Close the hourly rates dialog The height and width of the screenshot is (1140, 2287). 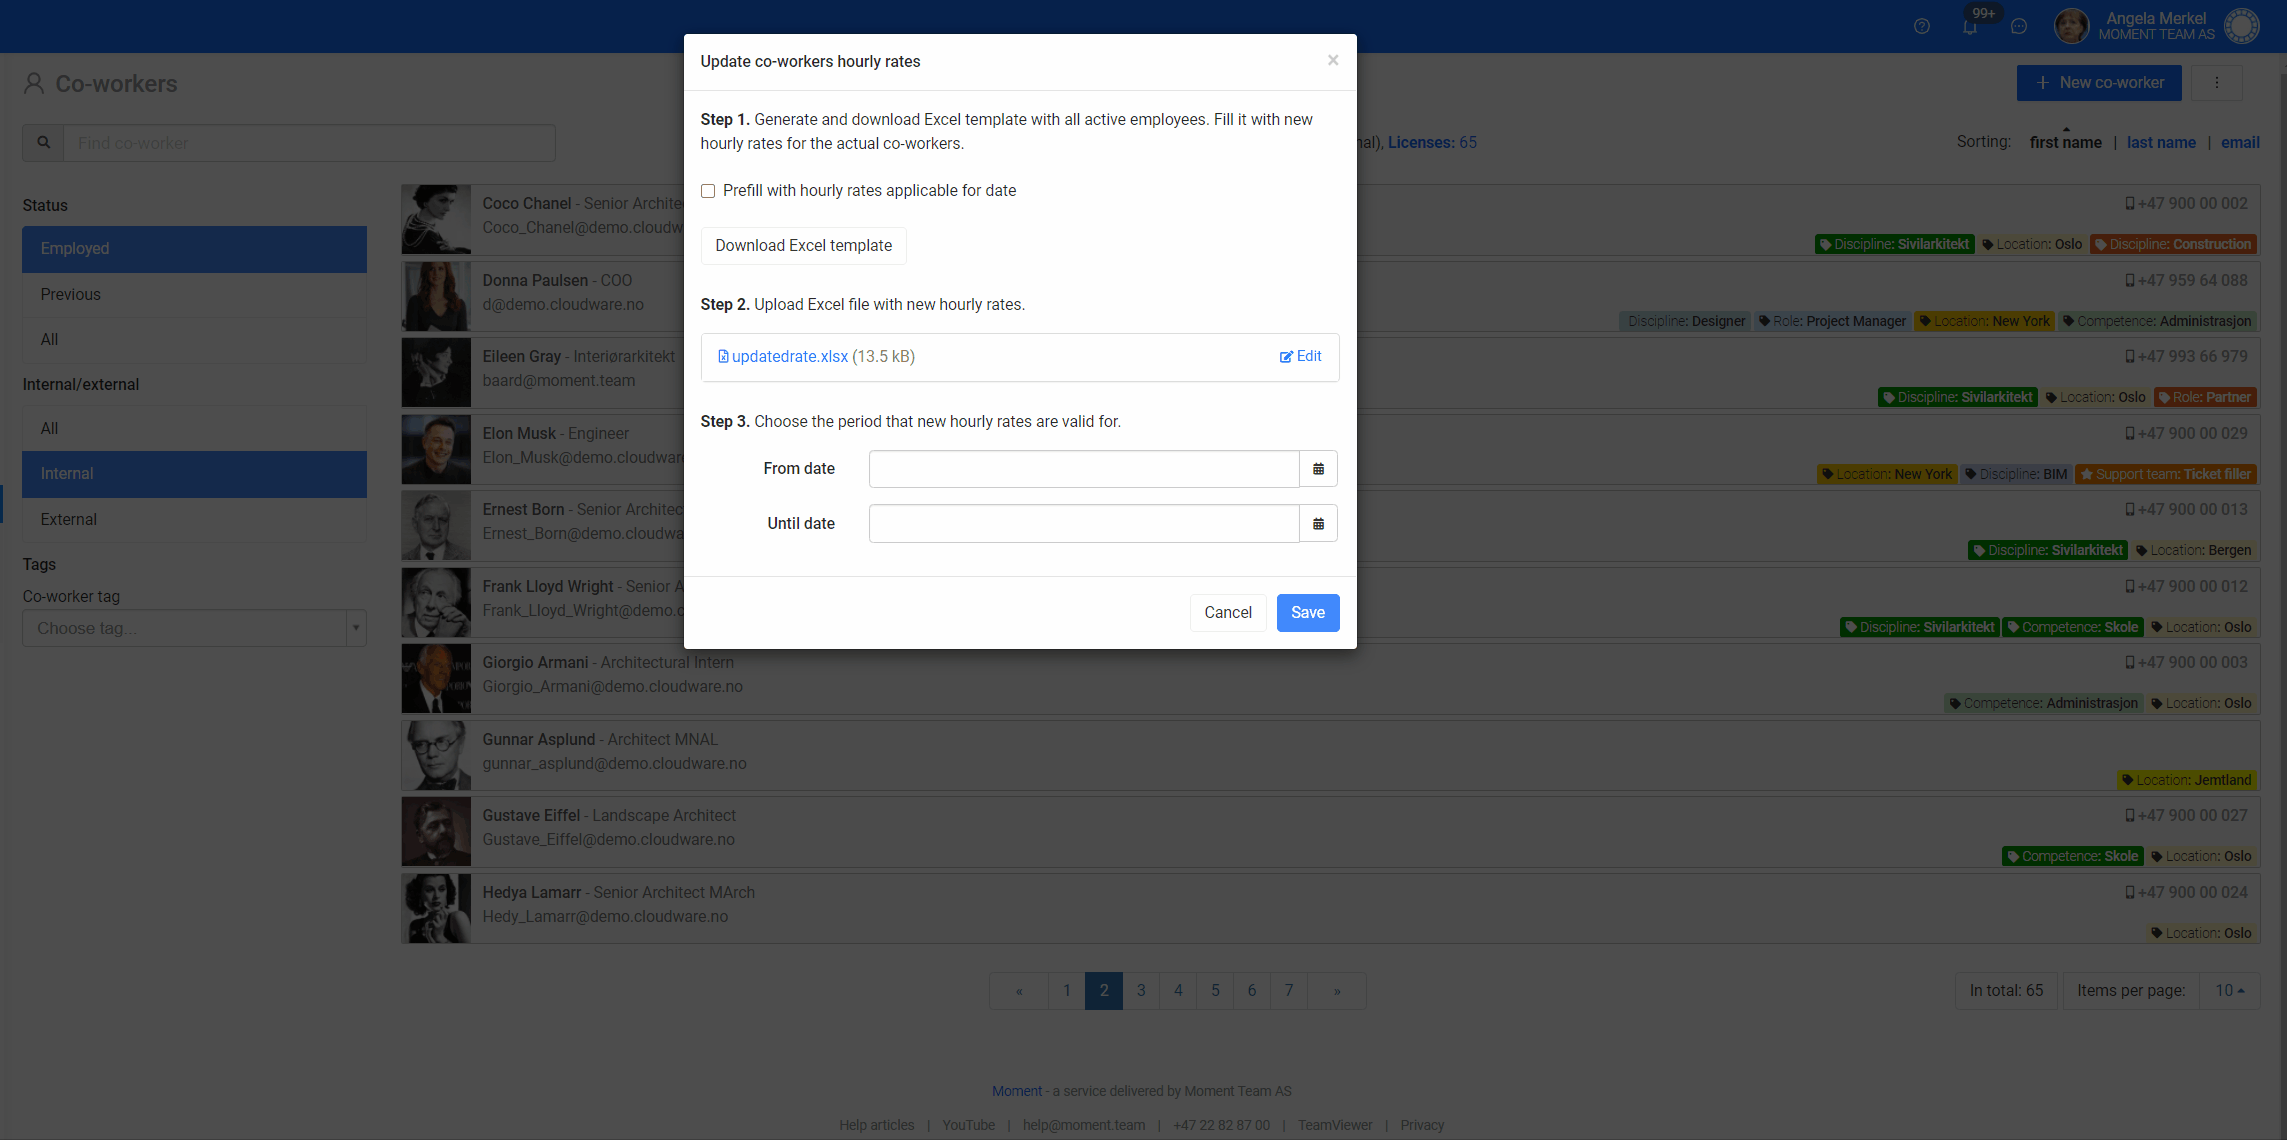click(x=1332, y=61)
